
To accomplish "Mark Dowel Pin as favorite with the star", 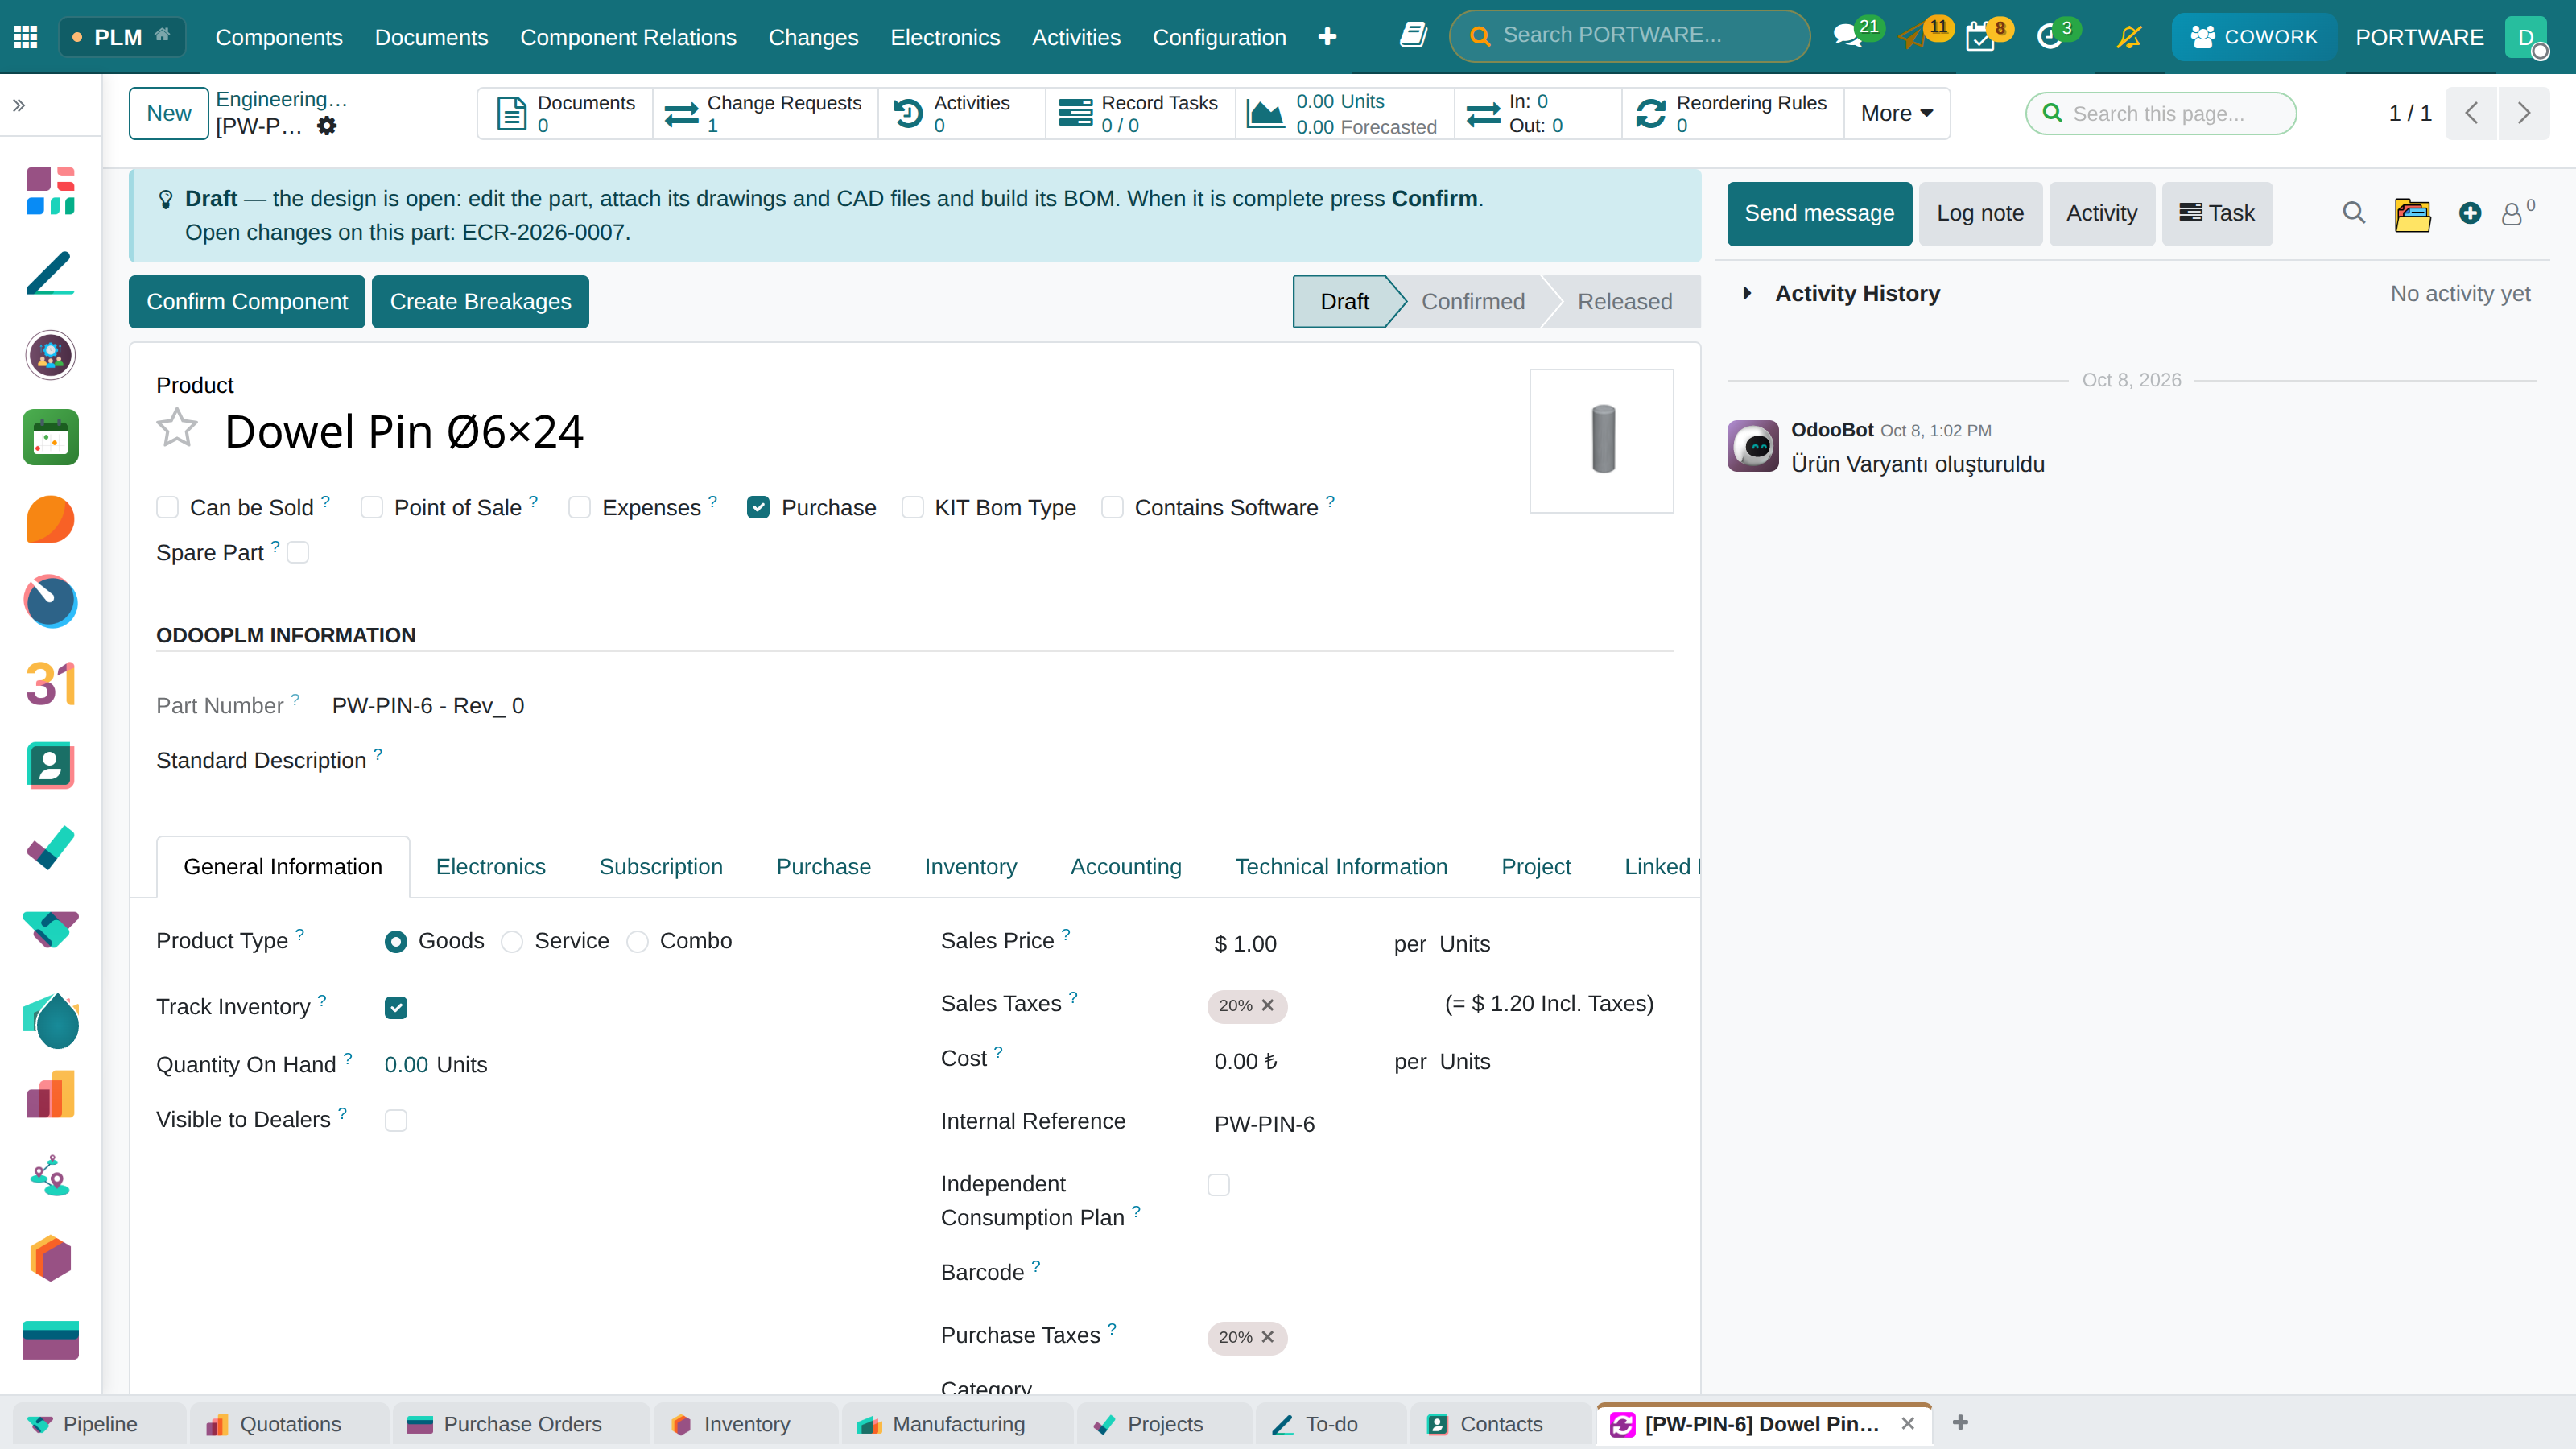I will point(177,428).
